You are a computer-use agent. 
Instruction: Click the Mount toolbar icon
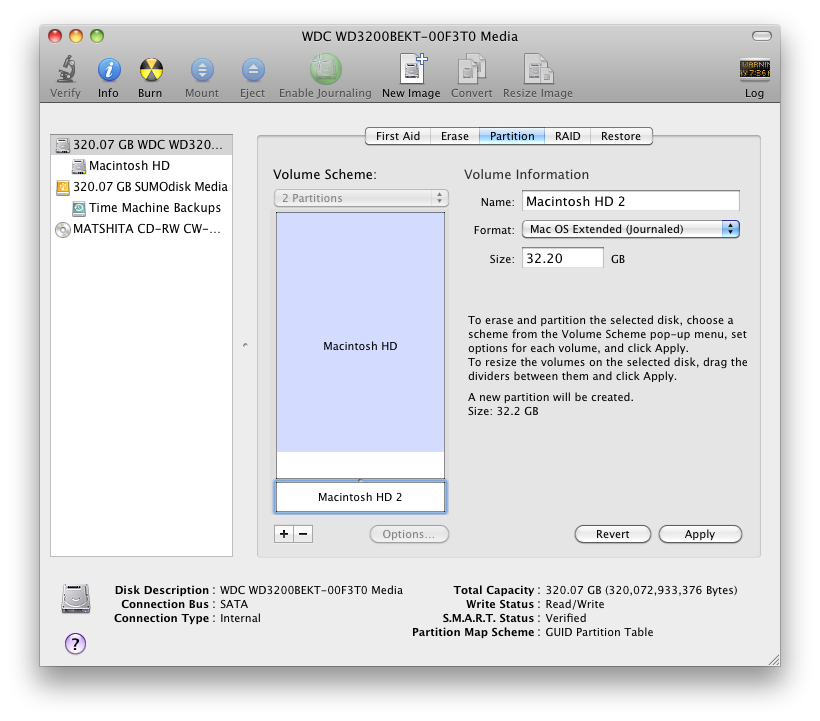pos(202,70)
